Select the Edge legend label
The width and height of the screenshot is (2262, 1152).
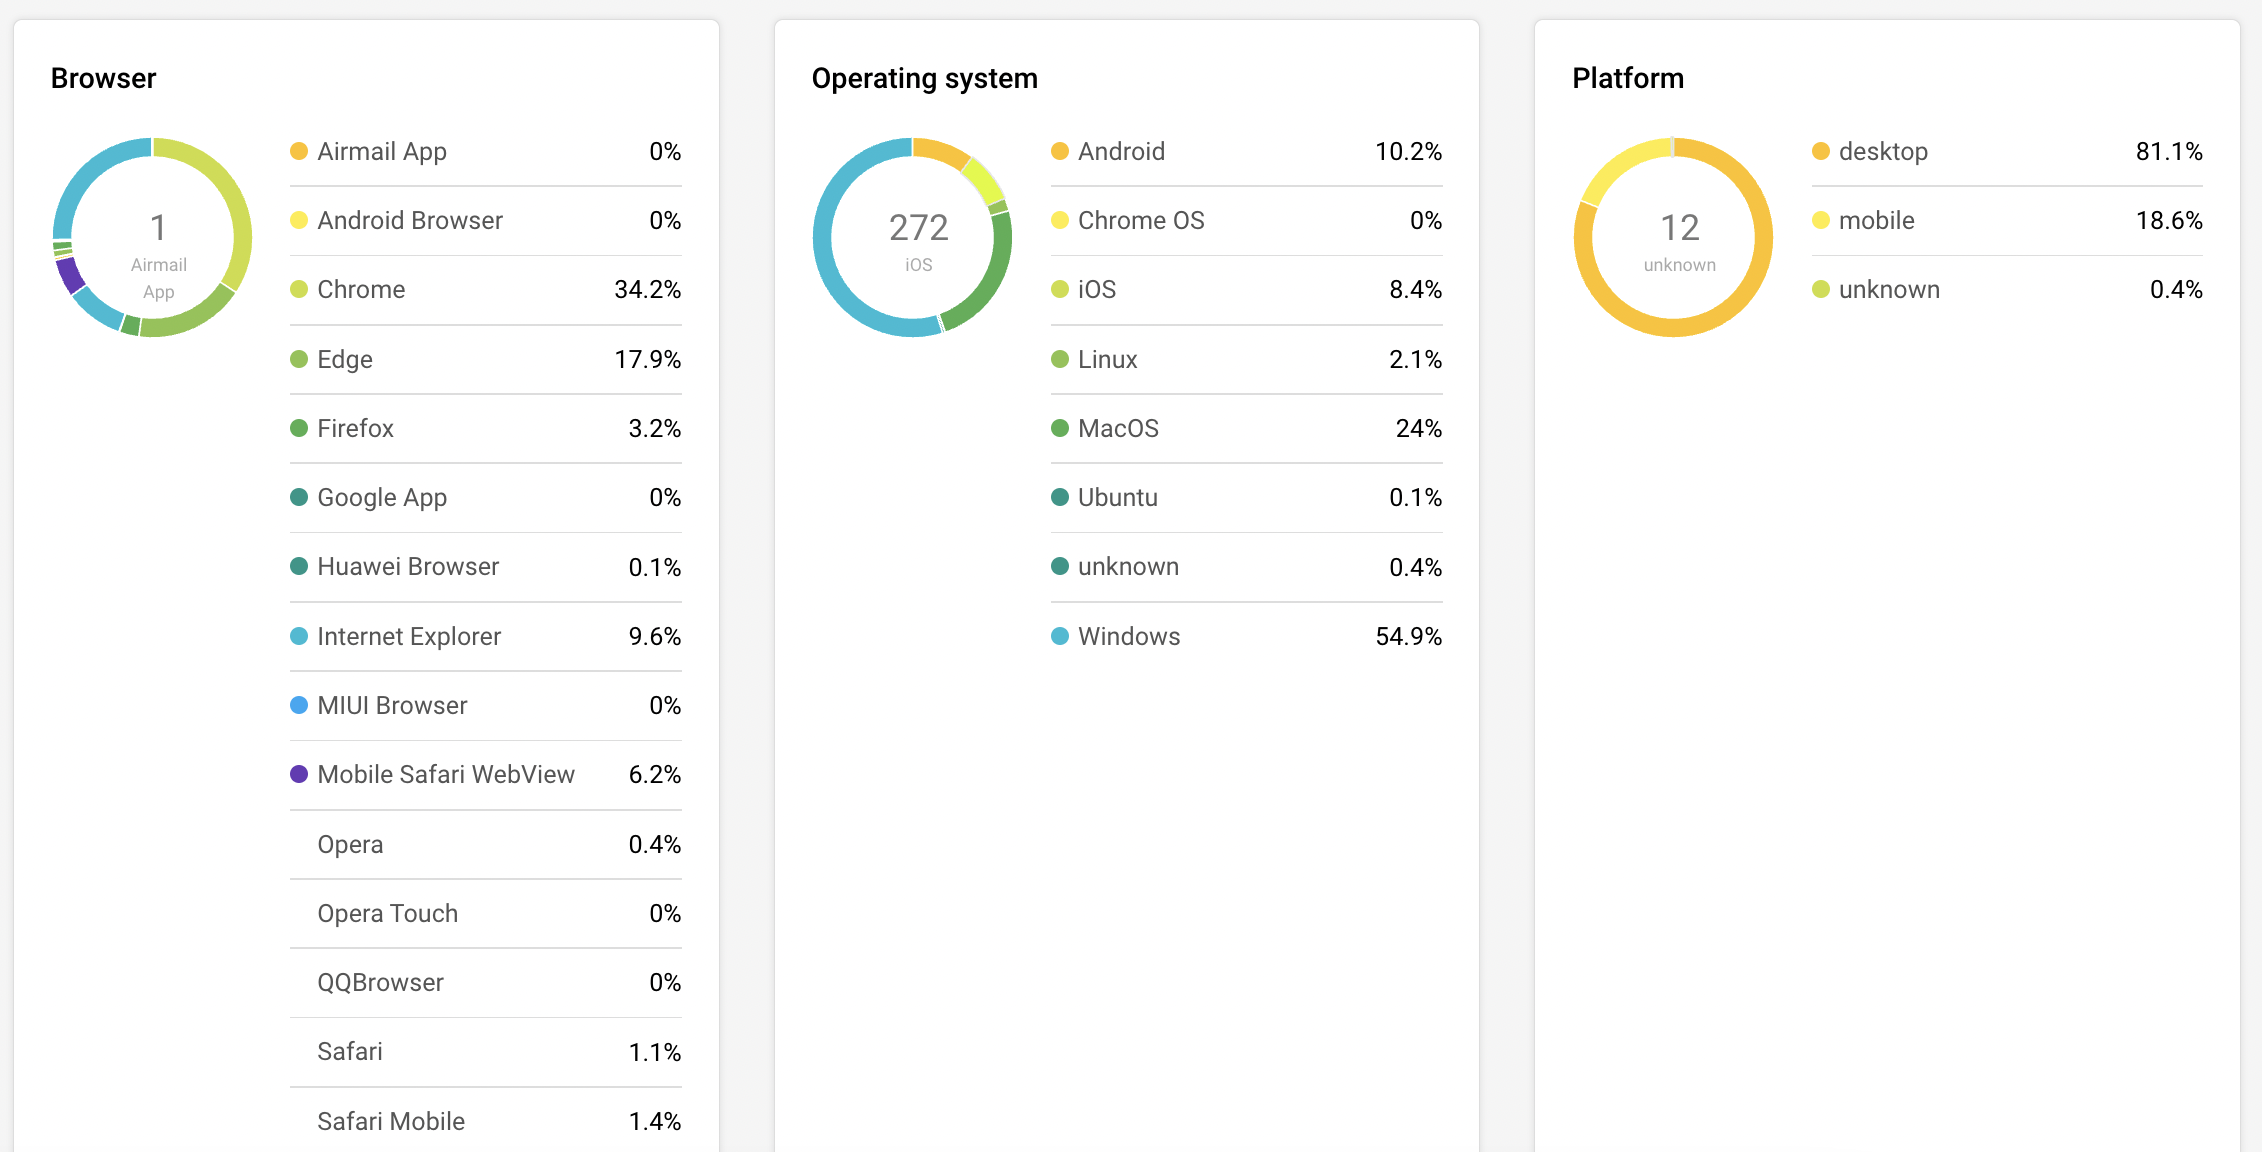345,359
